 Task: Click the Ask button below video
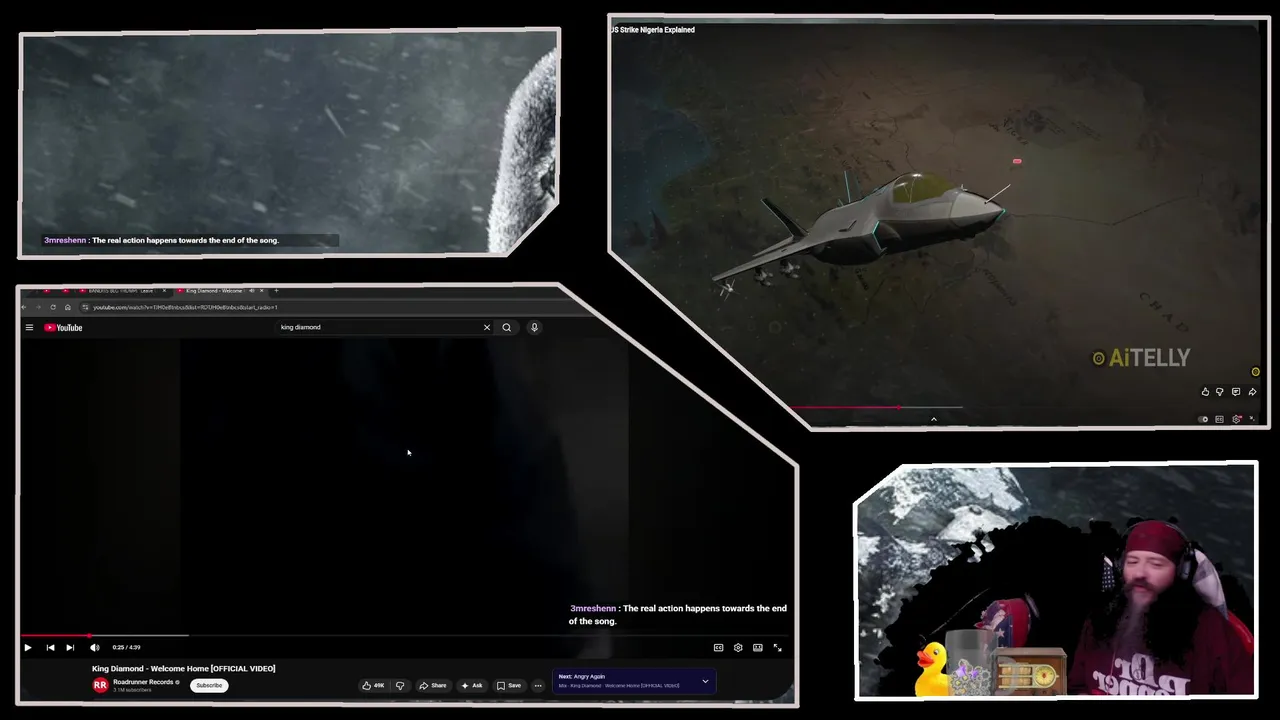[472, 685]
